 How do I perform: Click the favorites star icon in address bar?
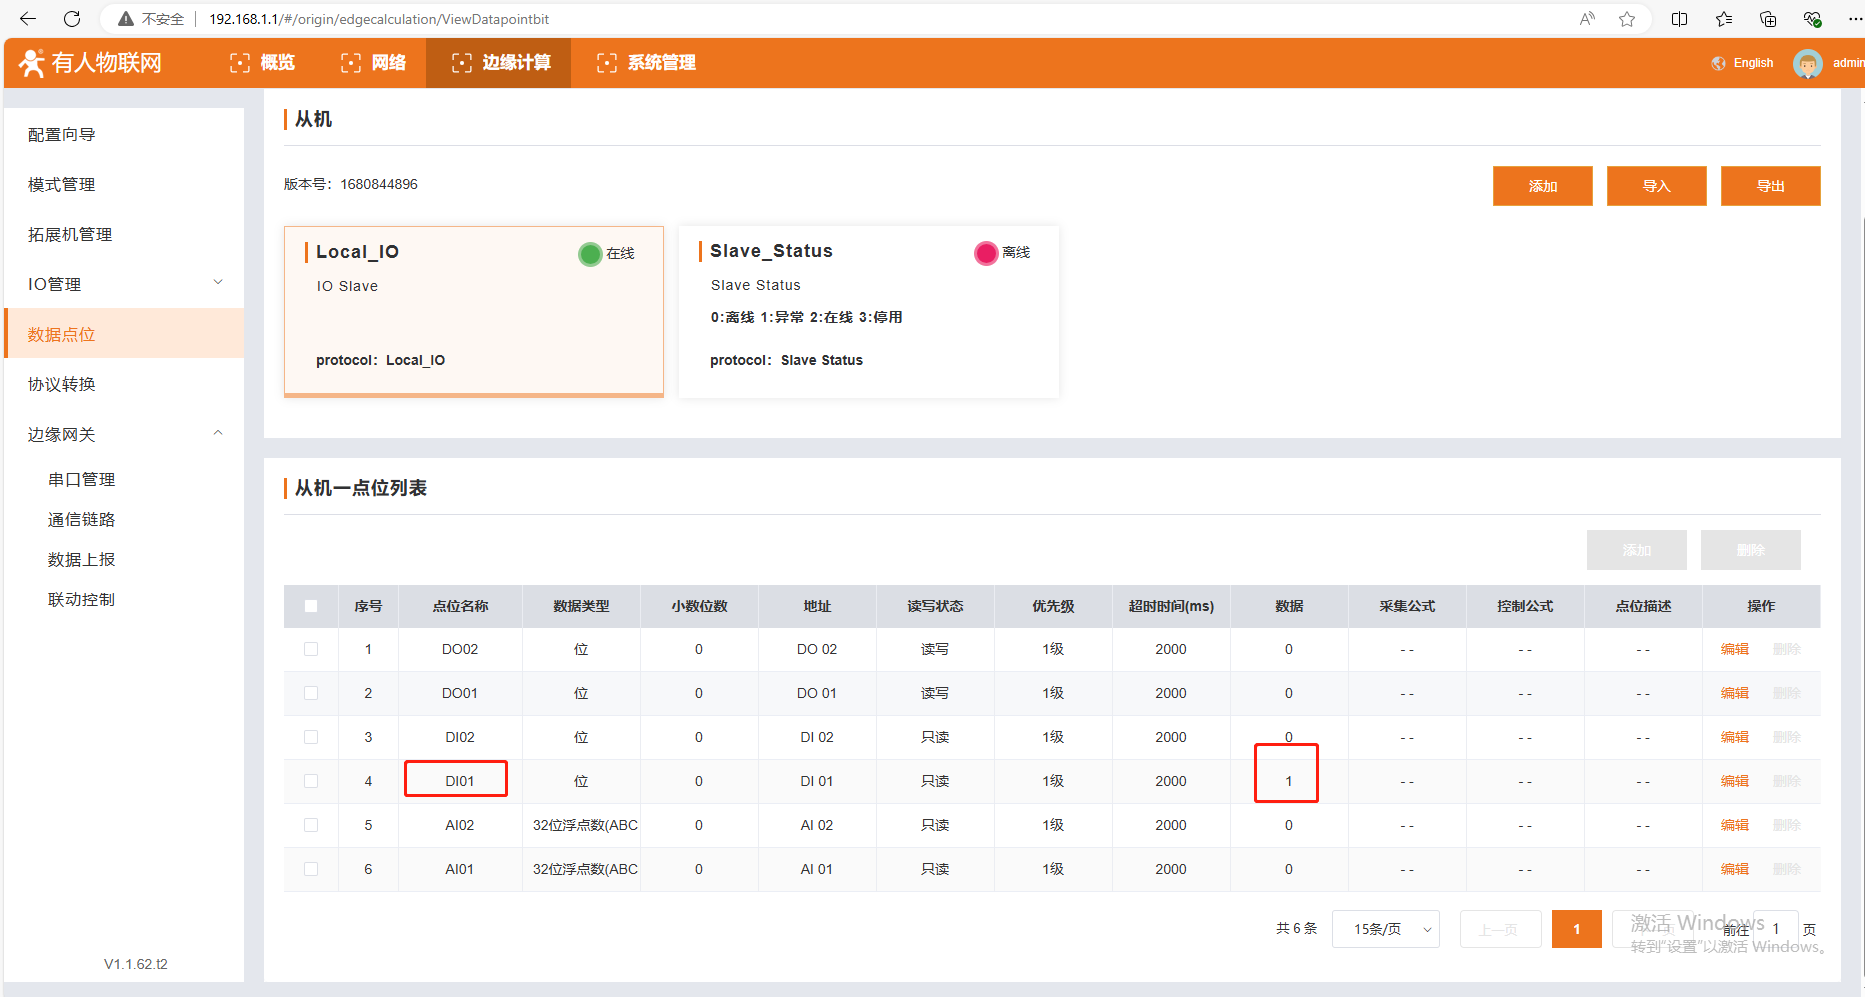coord(1627,19)
